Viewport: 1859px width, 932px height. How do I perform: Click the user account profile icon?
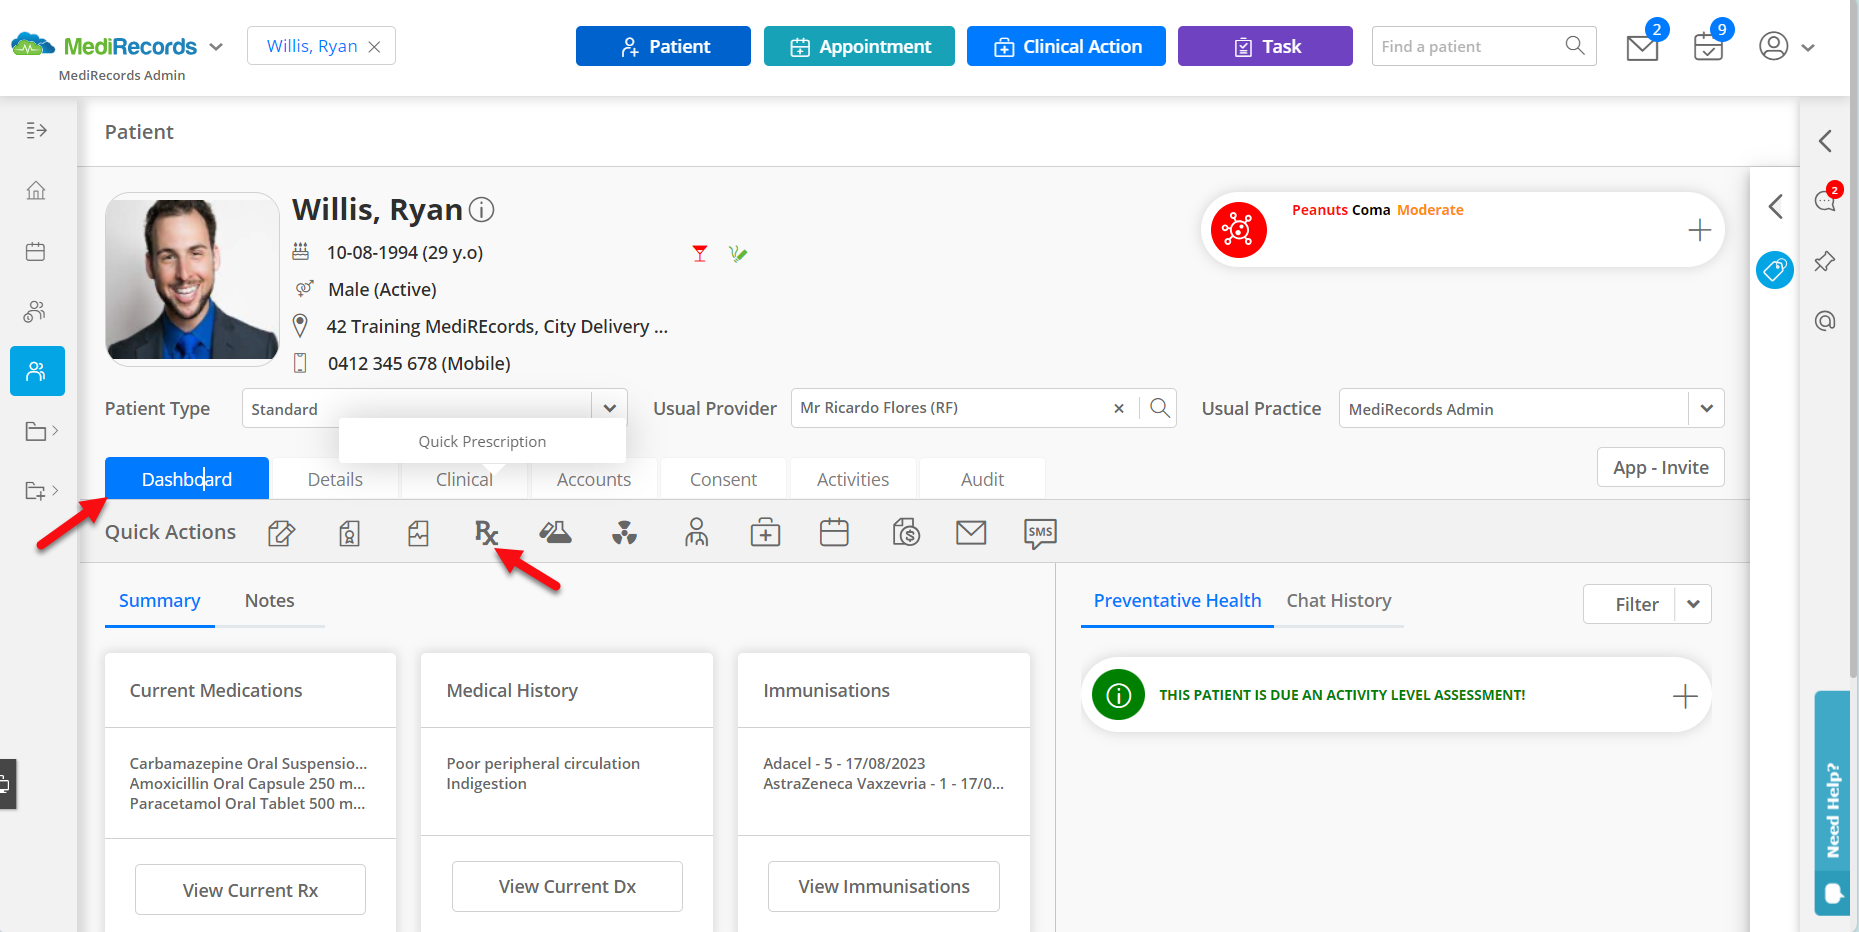tap(1773, 46)
